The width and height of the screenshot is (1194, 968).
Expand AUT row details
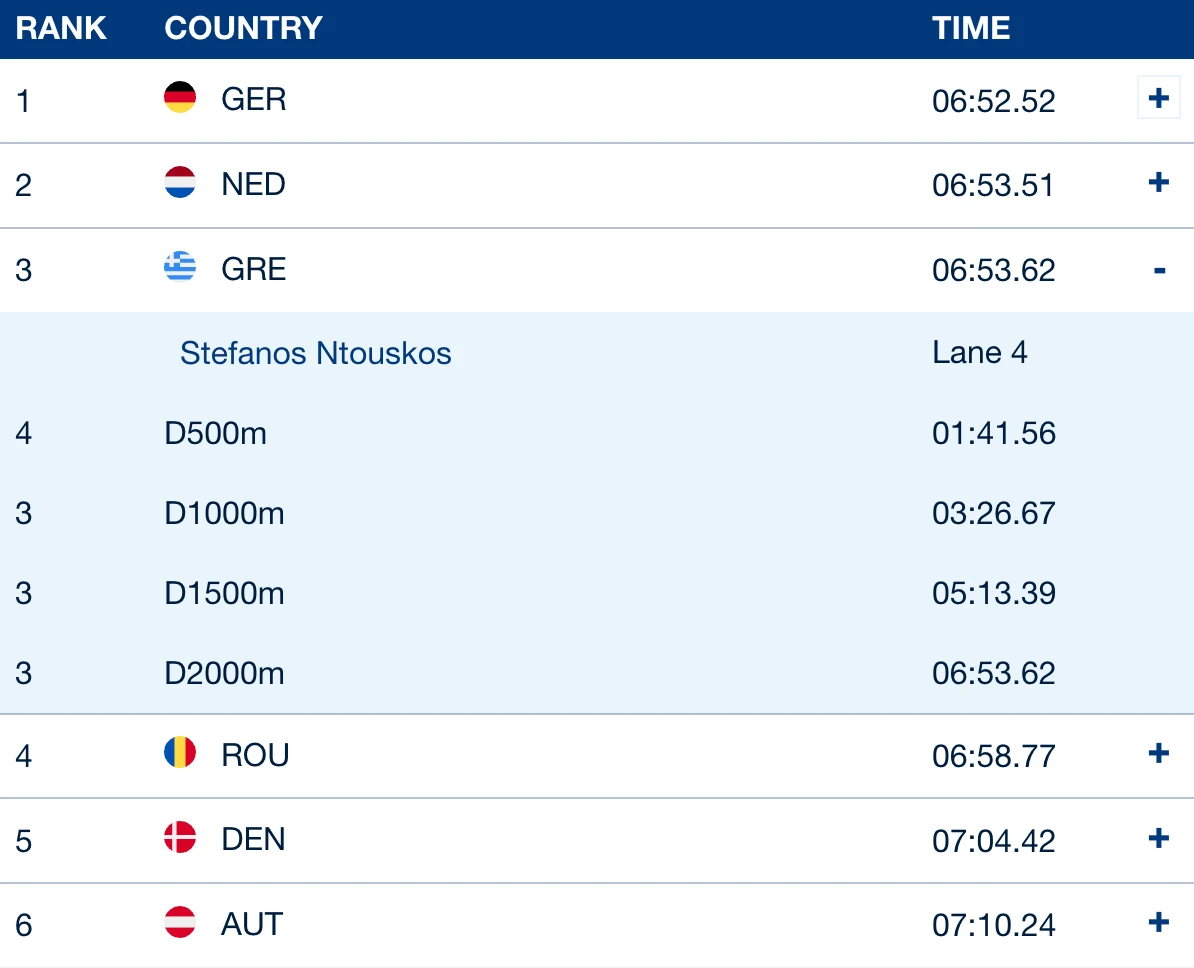pos(1158,922)
